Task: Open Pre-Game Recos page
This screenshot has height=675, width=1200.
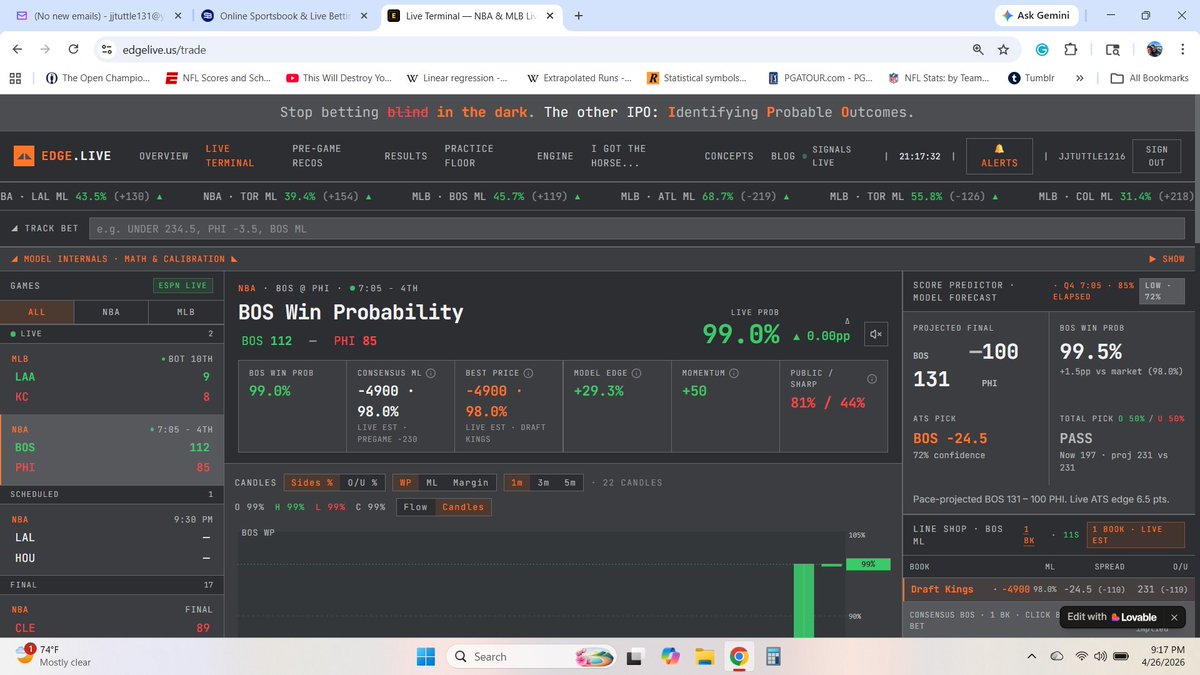Action: (316, 155)
